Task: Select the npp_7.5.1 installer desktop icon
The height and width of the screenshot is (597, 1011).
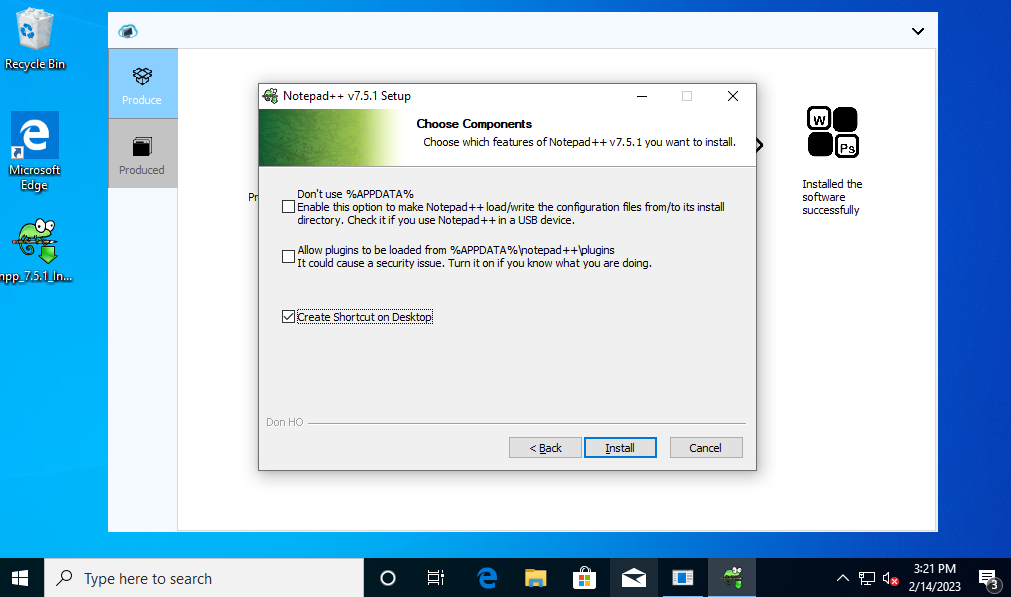Action: pos(36,250)
